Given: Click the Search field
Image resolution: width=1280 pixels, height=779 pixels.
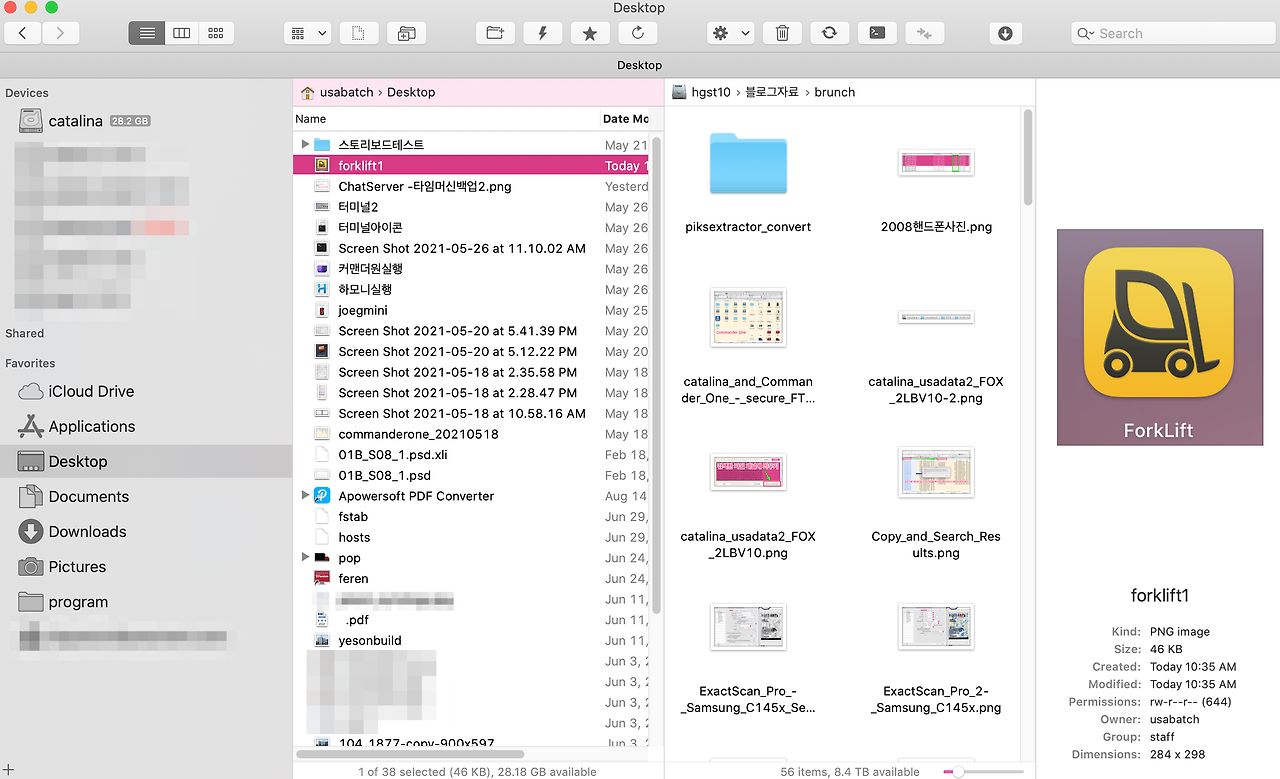Looking at the screenshot, I should pos(1172,33).
